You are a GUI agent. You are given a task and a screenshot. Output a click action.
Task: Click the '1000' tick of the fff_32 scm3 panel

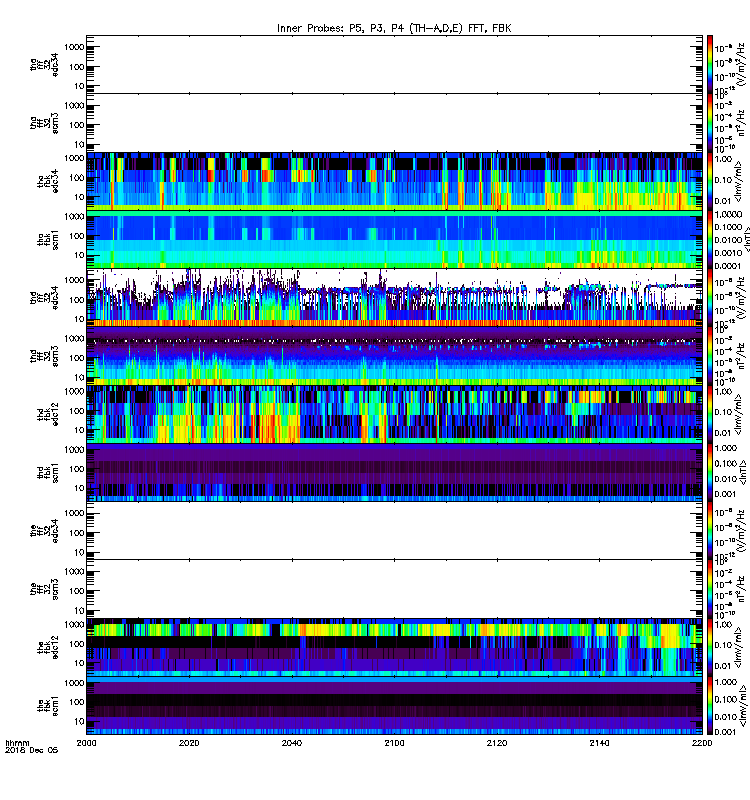click(x=74, y=571)
